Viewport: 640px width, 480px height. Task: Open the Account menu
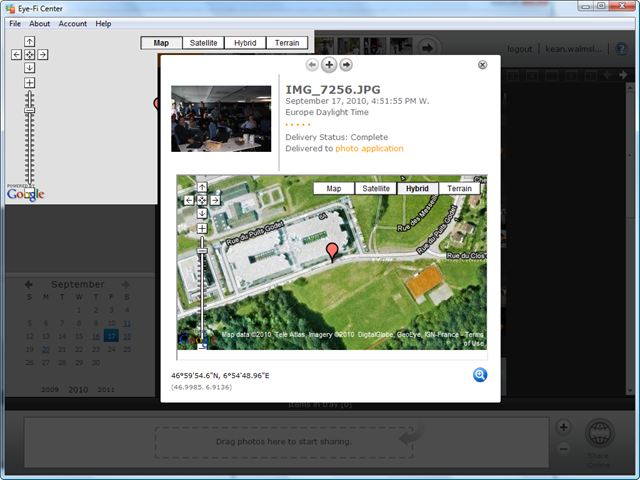coord(72,23)
